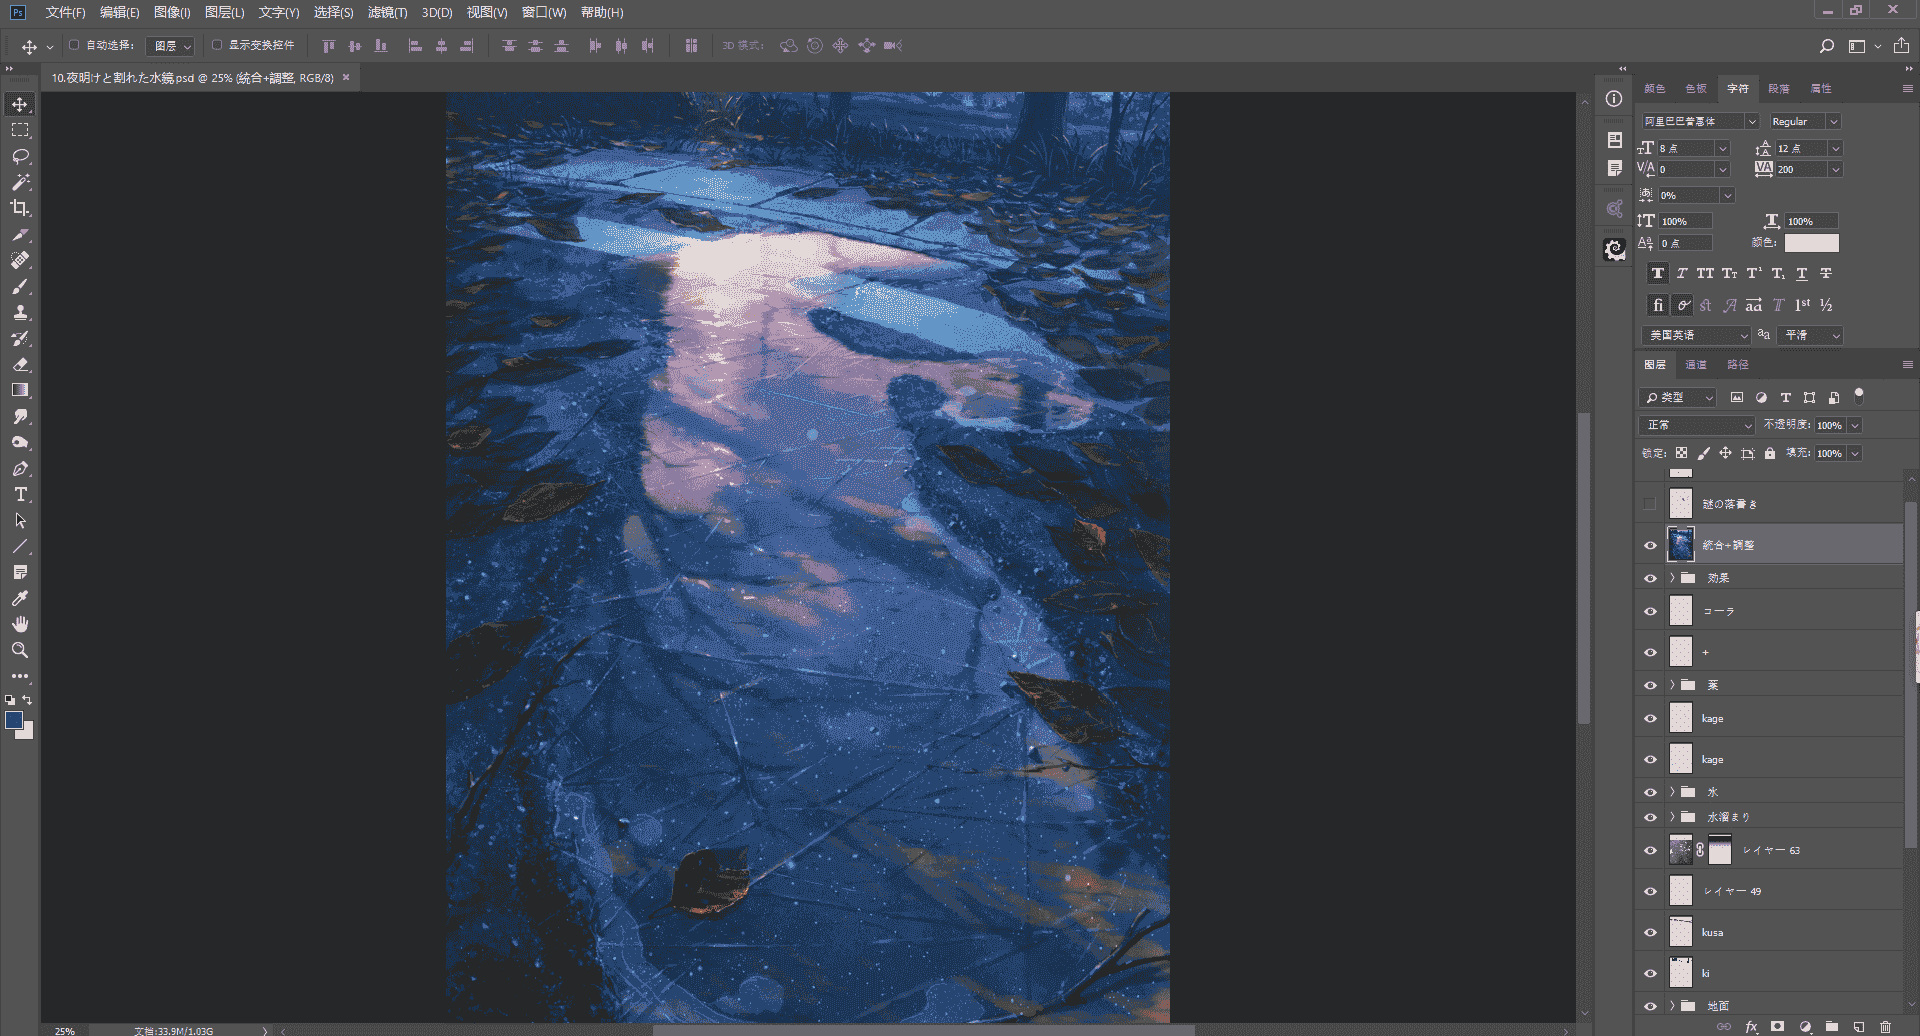Expand the 地面 layer group

point(1672,1005)
